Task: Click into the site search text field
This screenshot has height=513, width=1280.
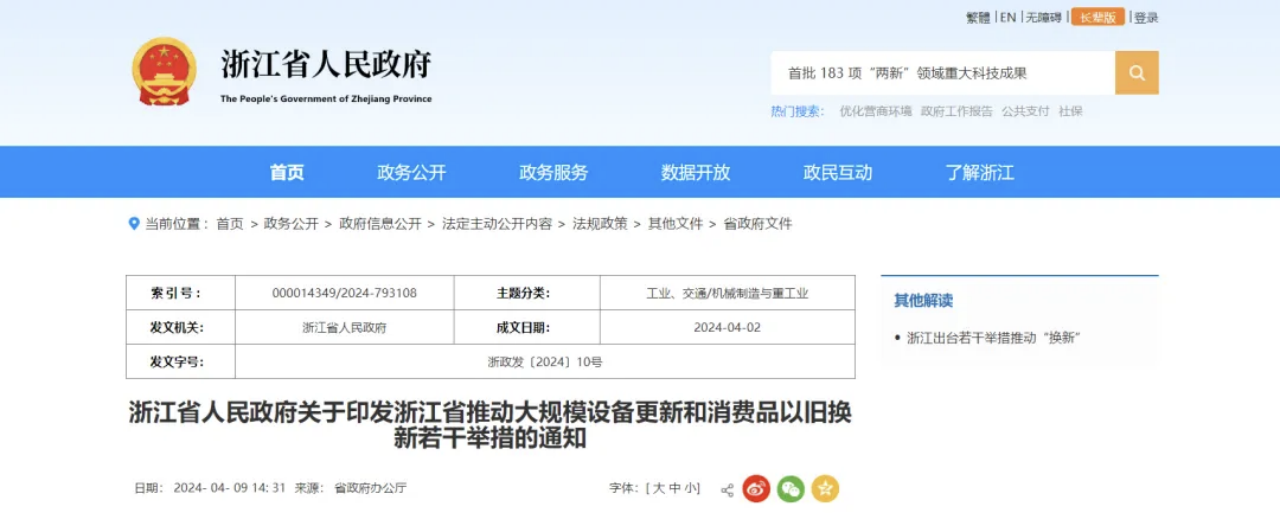Action: [x=942, y=73]
